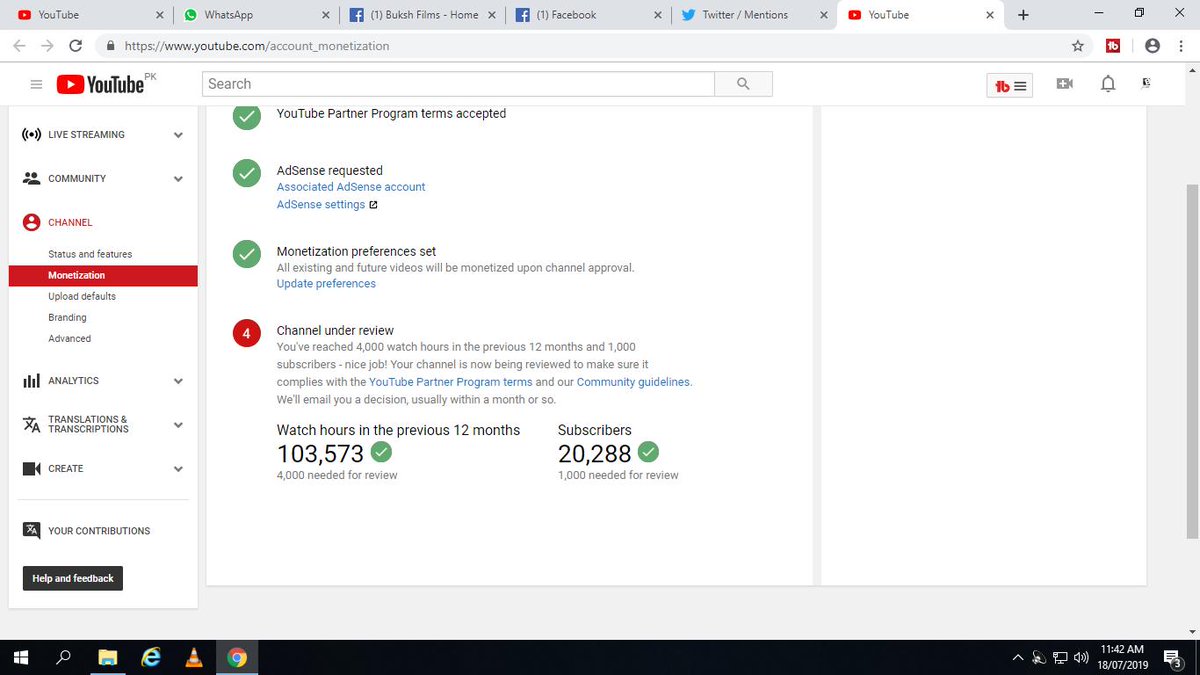Launch VLC media player from taskbar
This screenshot has width=1200, height=675.
pyautogui.click(x=194, y=658)
